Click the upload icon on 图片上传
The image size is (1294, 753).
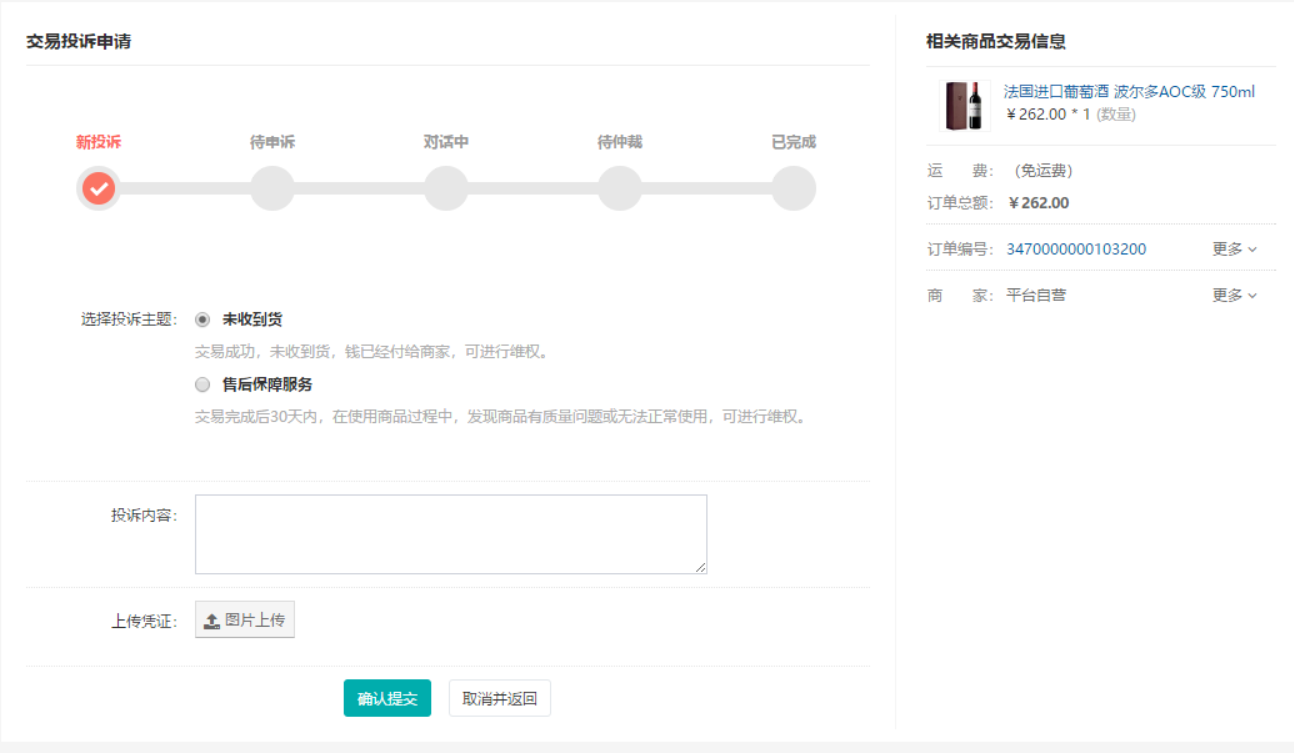[x=212, y=621]
